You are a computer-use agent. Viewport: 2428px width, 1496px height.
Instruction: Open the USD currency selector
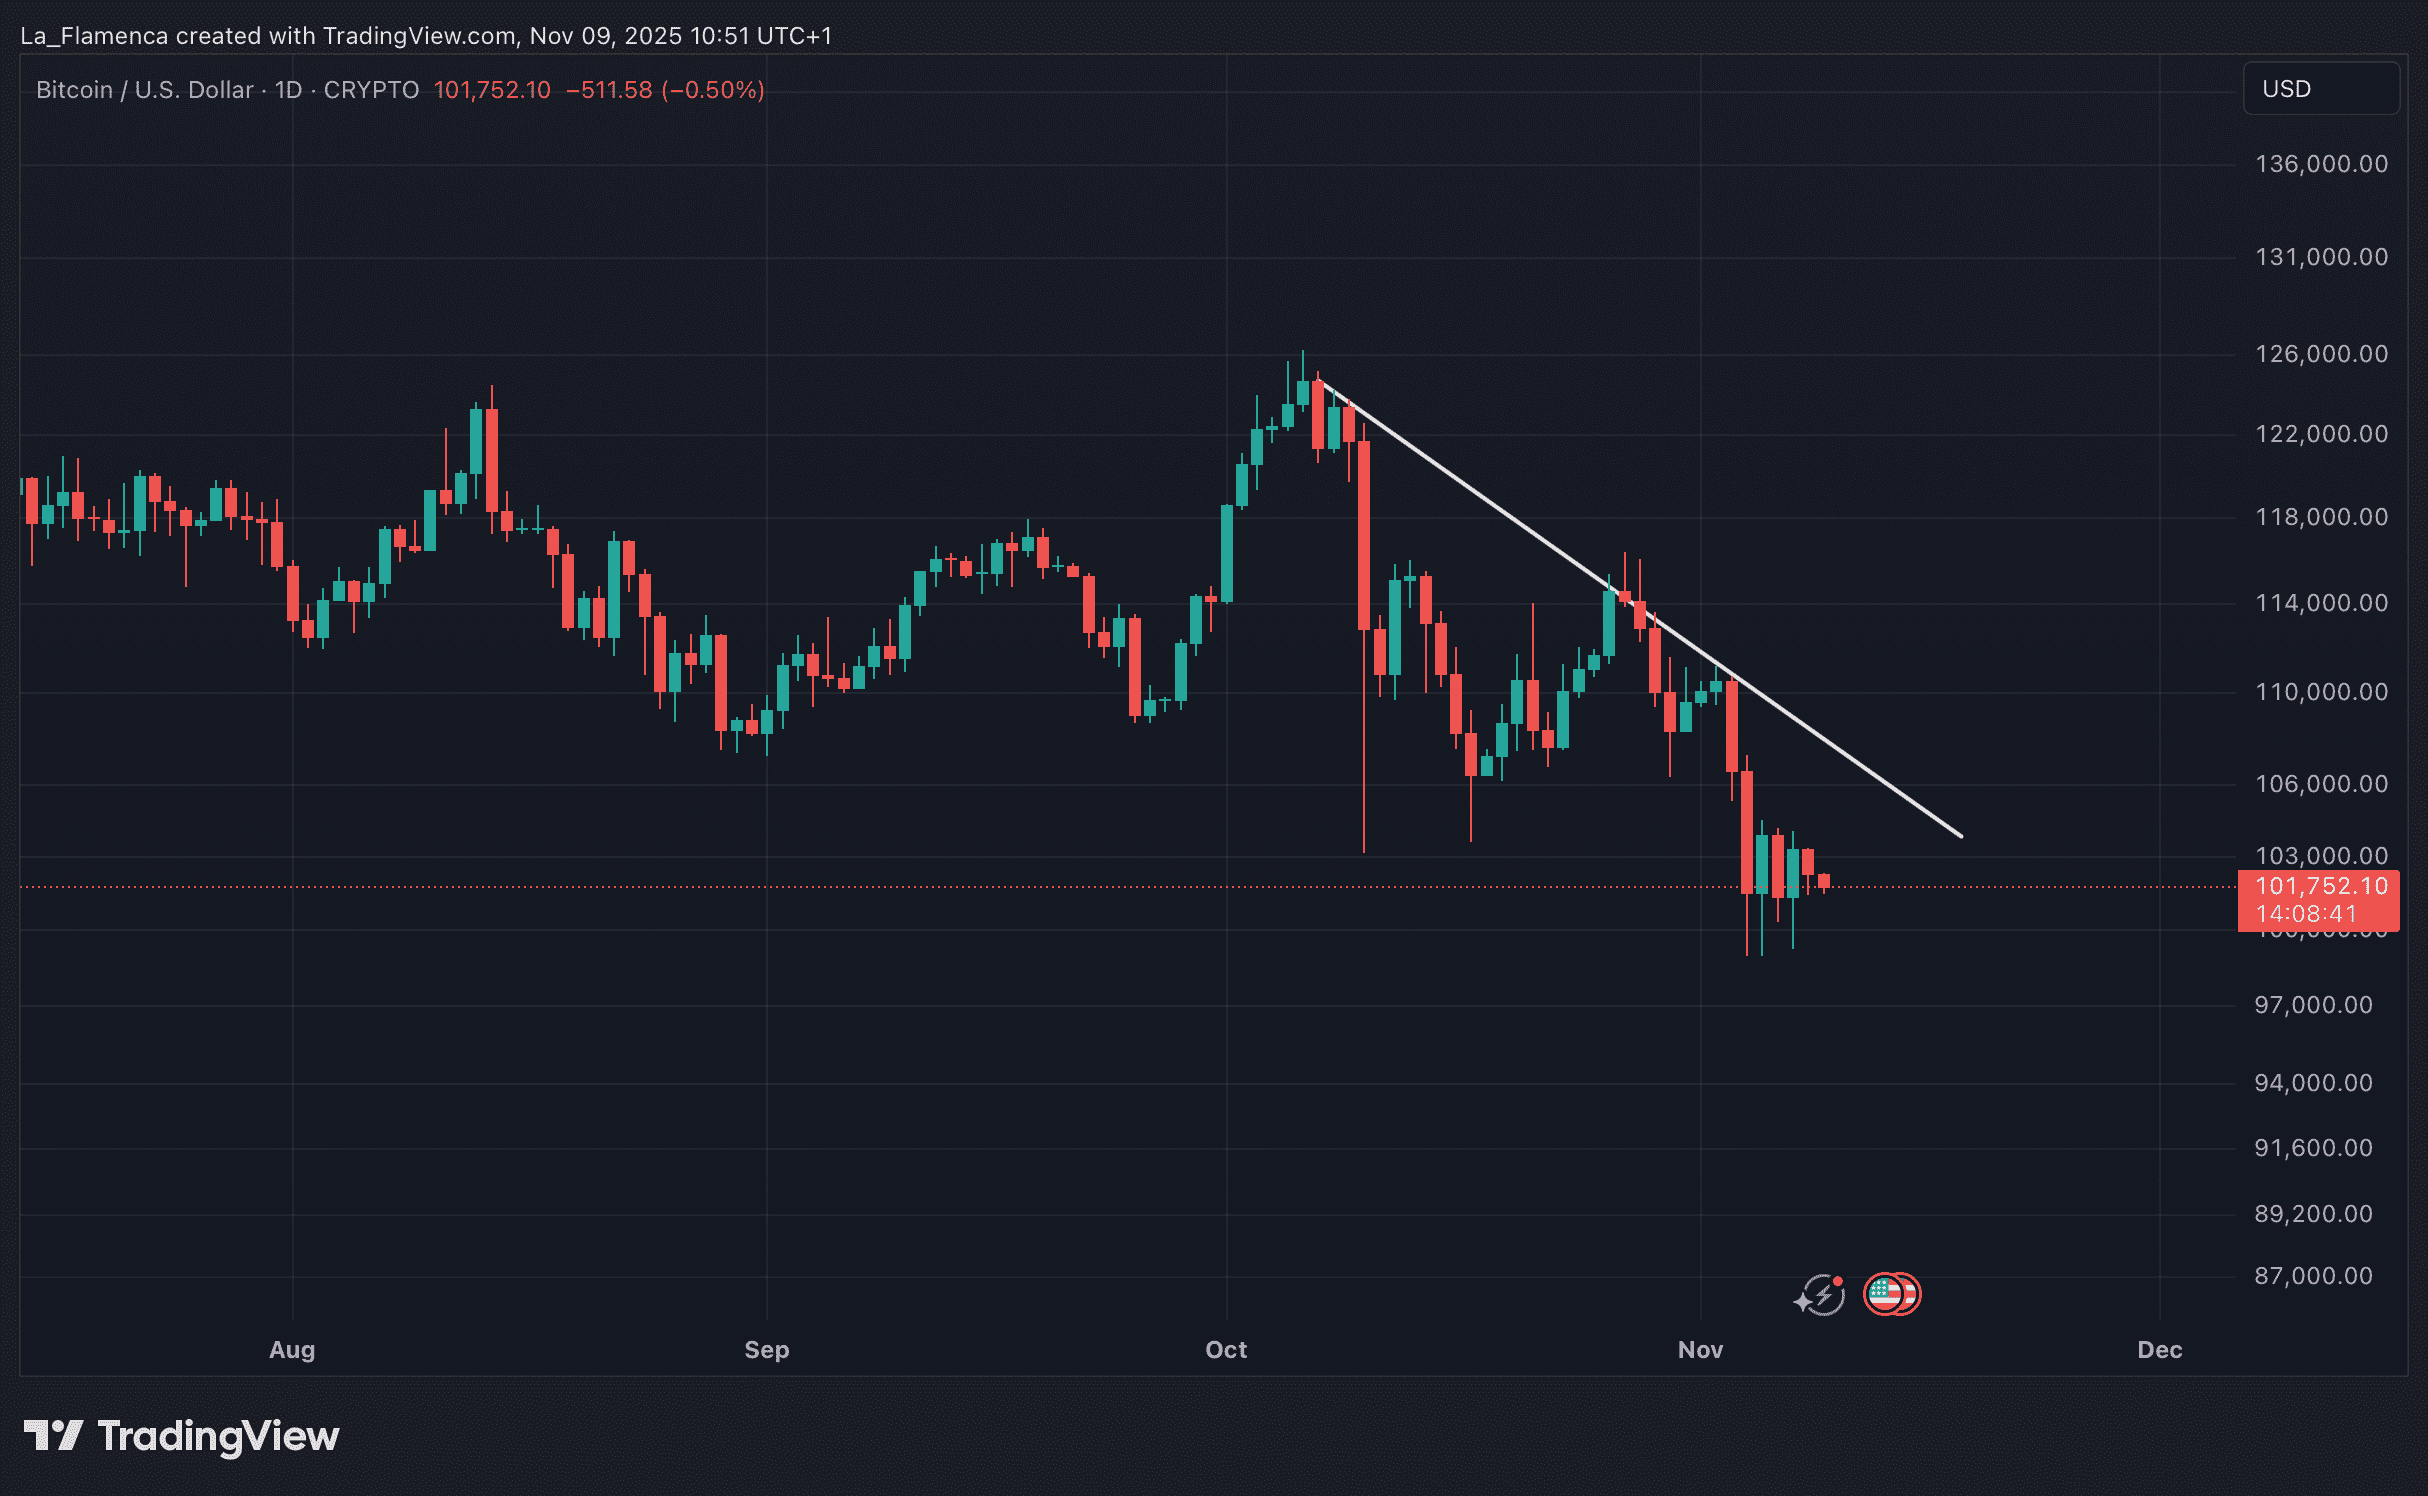(x=2320, y=89)
